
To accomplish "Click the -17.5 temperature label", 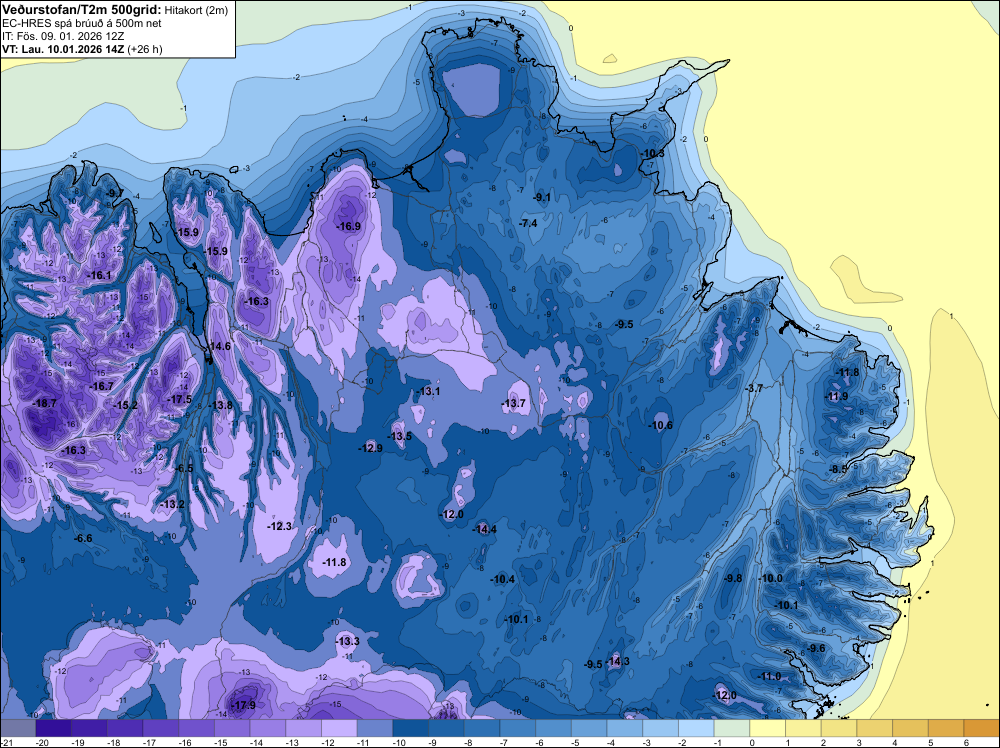I will (180, 399).
